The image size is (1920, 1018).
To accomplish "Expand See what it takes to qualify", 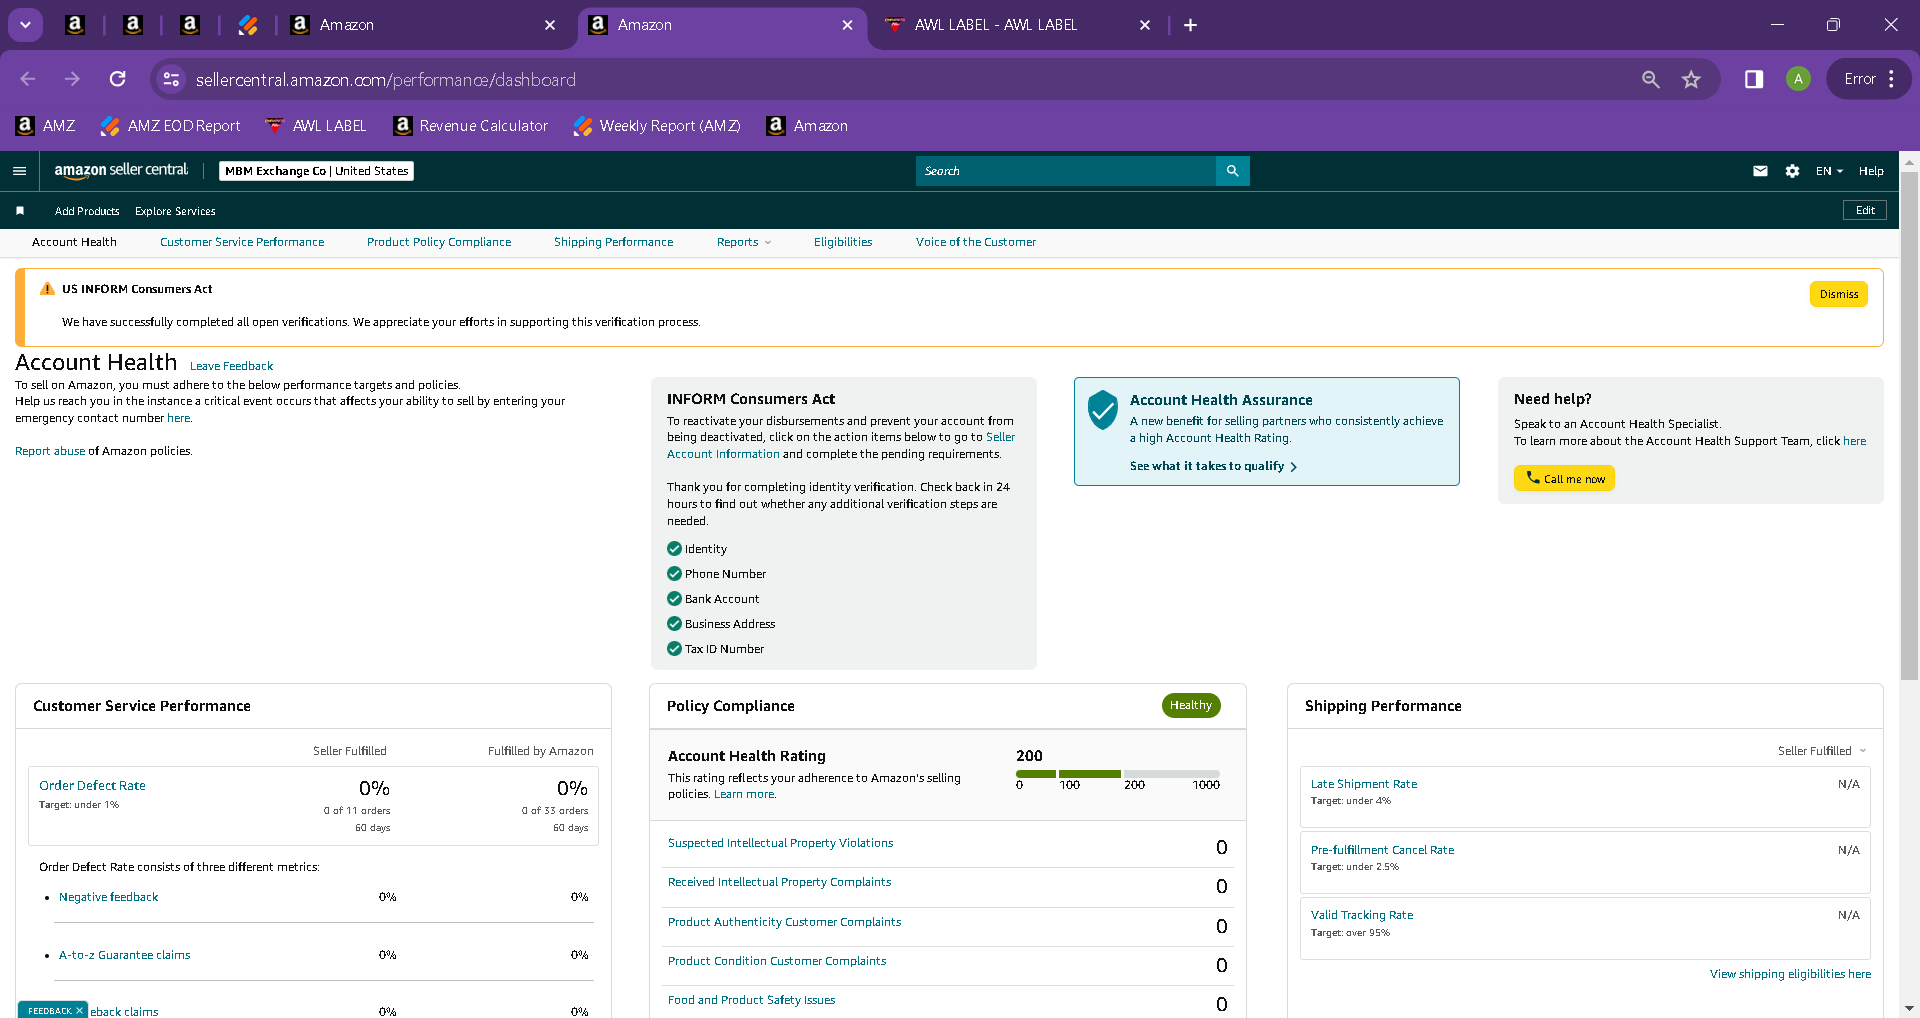I will pos(1213,466).
